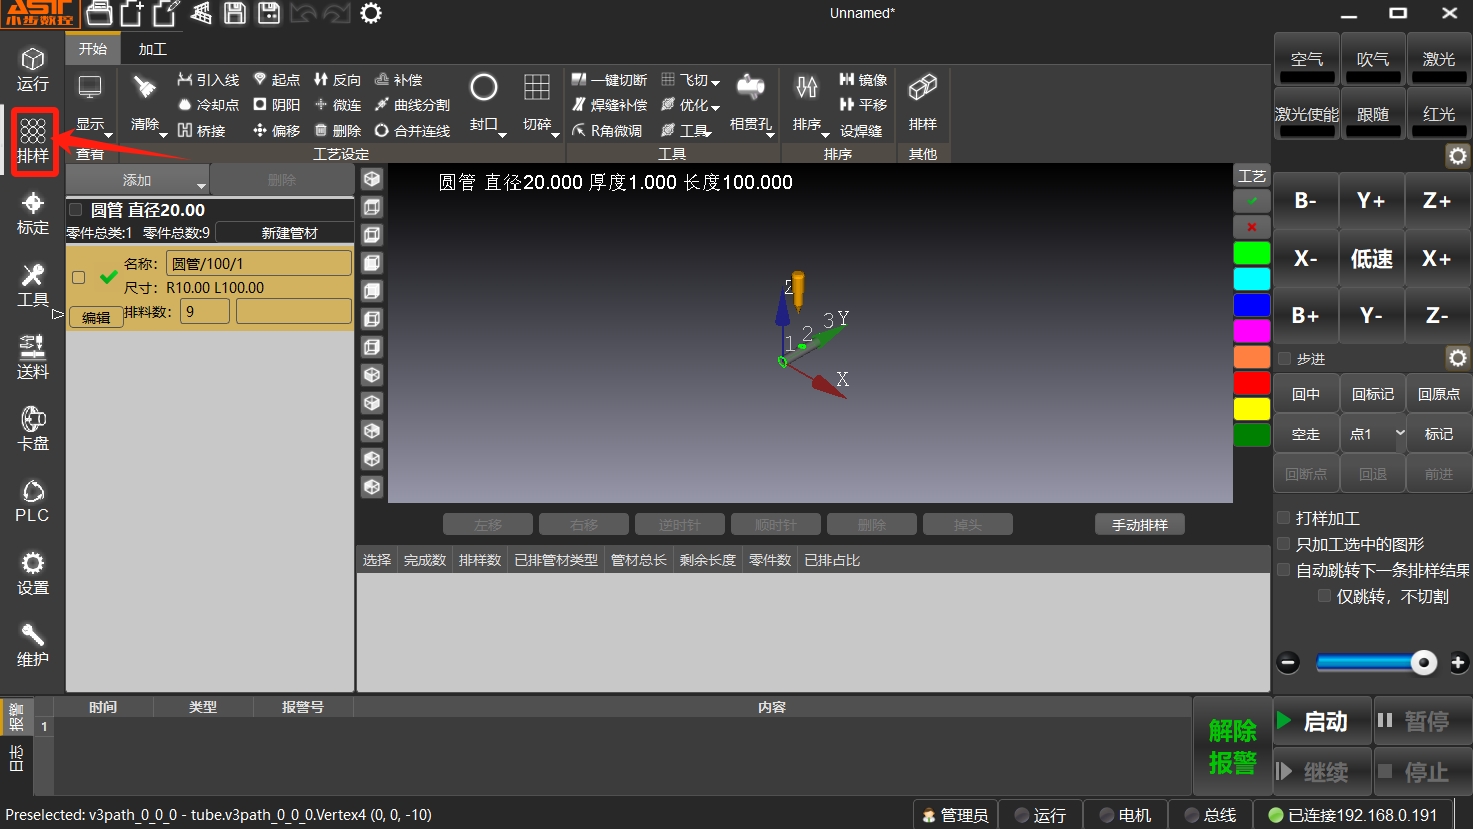
Task: Open the 标定 calibration sidebar icon
Action: (x=33, y=213)
